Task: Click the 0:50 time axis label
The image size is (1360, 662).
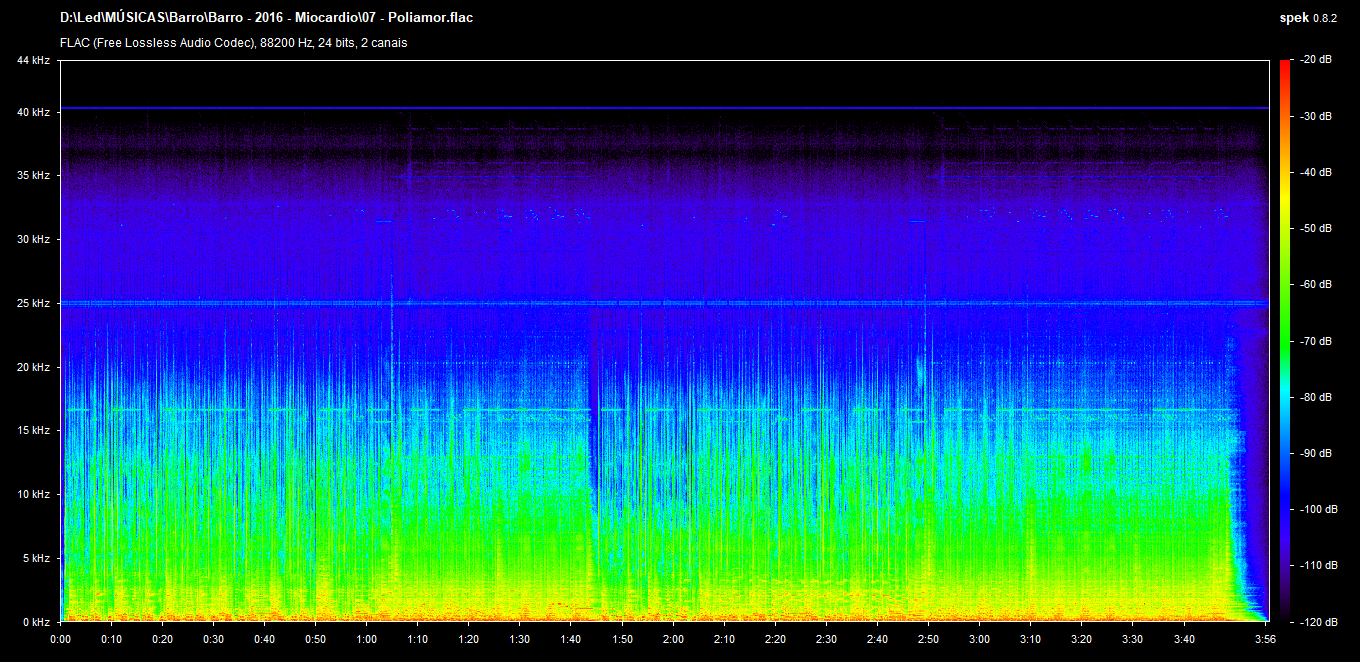Action: (315, 639)
